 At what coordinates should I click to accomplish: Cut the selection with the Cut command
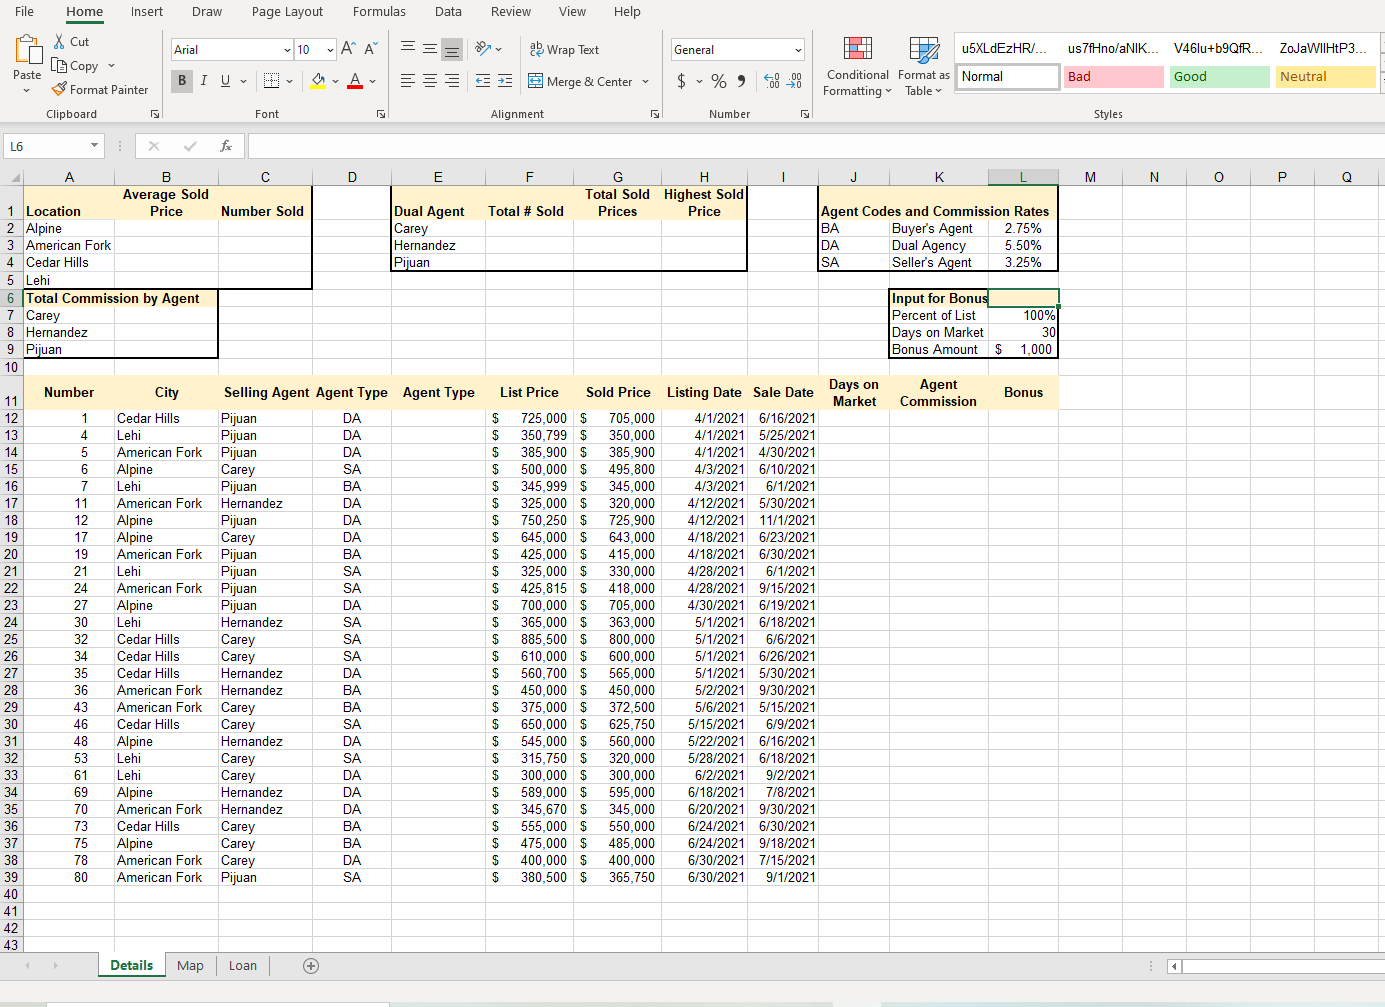(71, 41)
